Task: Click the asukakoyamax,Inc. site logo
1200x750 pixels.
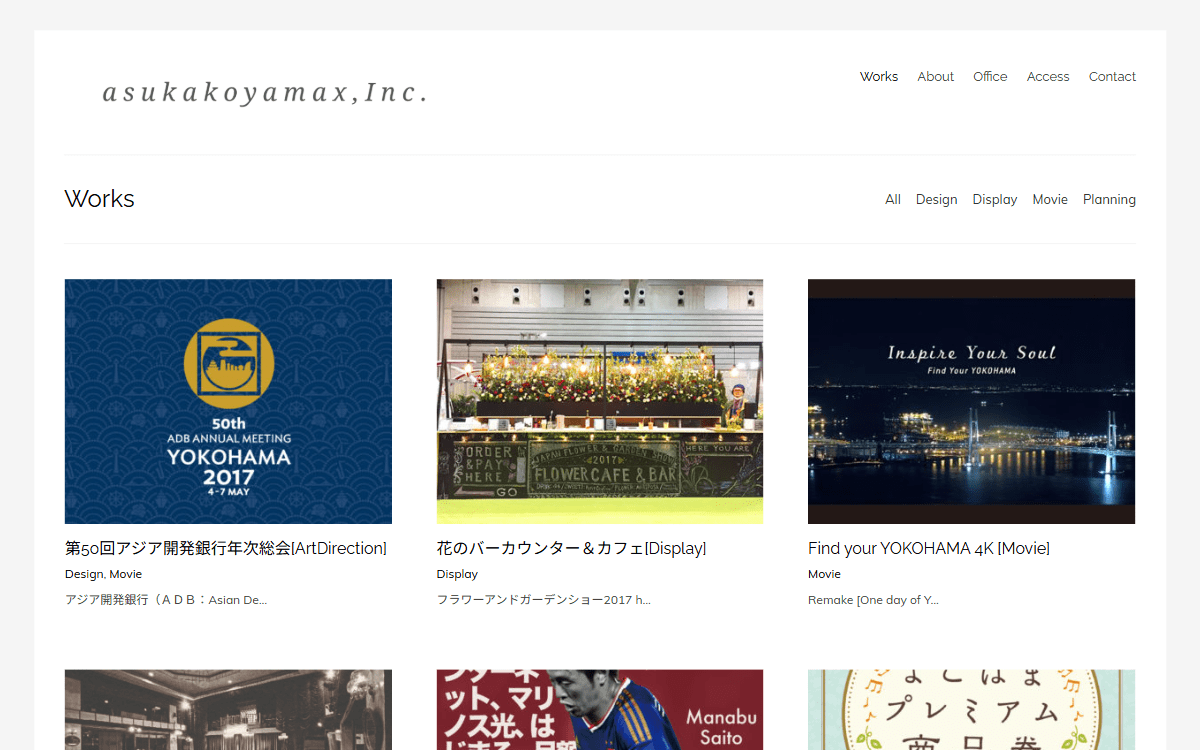Action: (265, 93)
